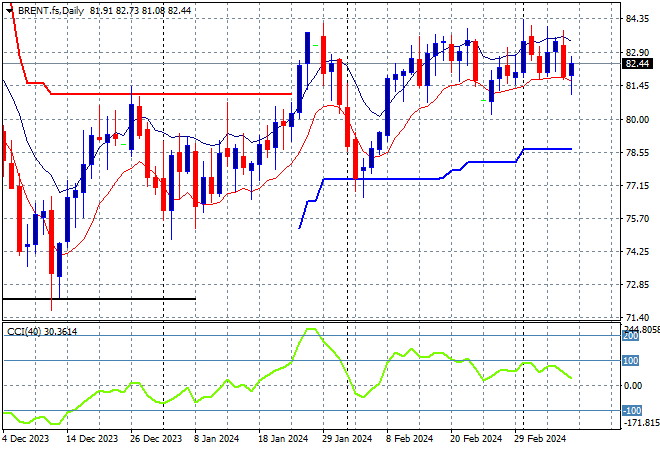
Task: Click the 26 Dec 2023 date label
Action: (156, 438)
